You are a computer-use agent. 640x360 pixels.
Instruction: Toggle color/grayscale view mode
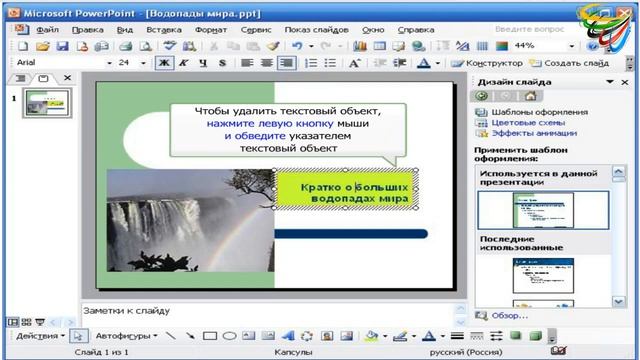tap(502, 46)
